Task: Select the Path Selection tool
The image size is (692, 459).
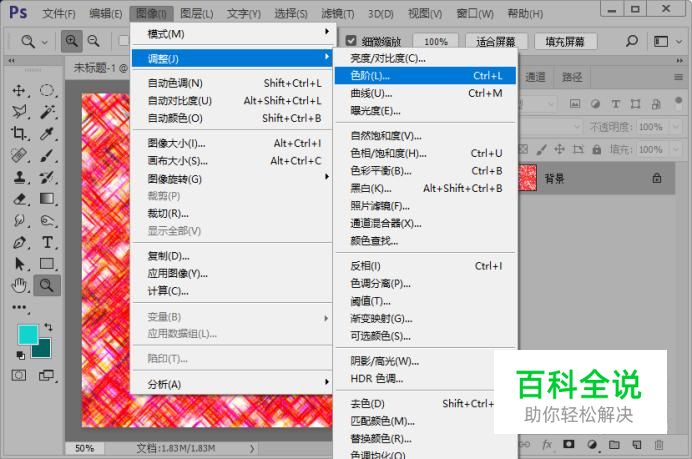Action: click(19, 264)
